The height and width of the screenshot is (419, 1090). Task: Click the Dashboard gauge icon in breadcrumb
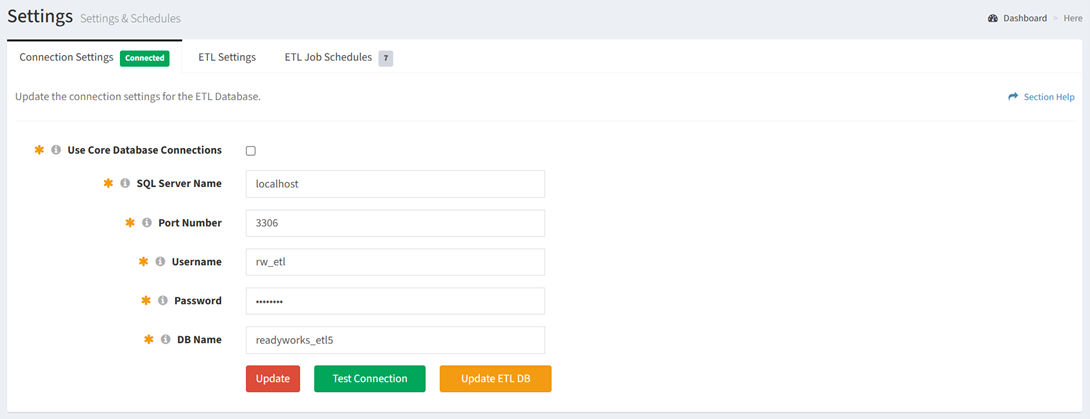(x=993, y=18)
